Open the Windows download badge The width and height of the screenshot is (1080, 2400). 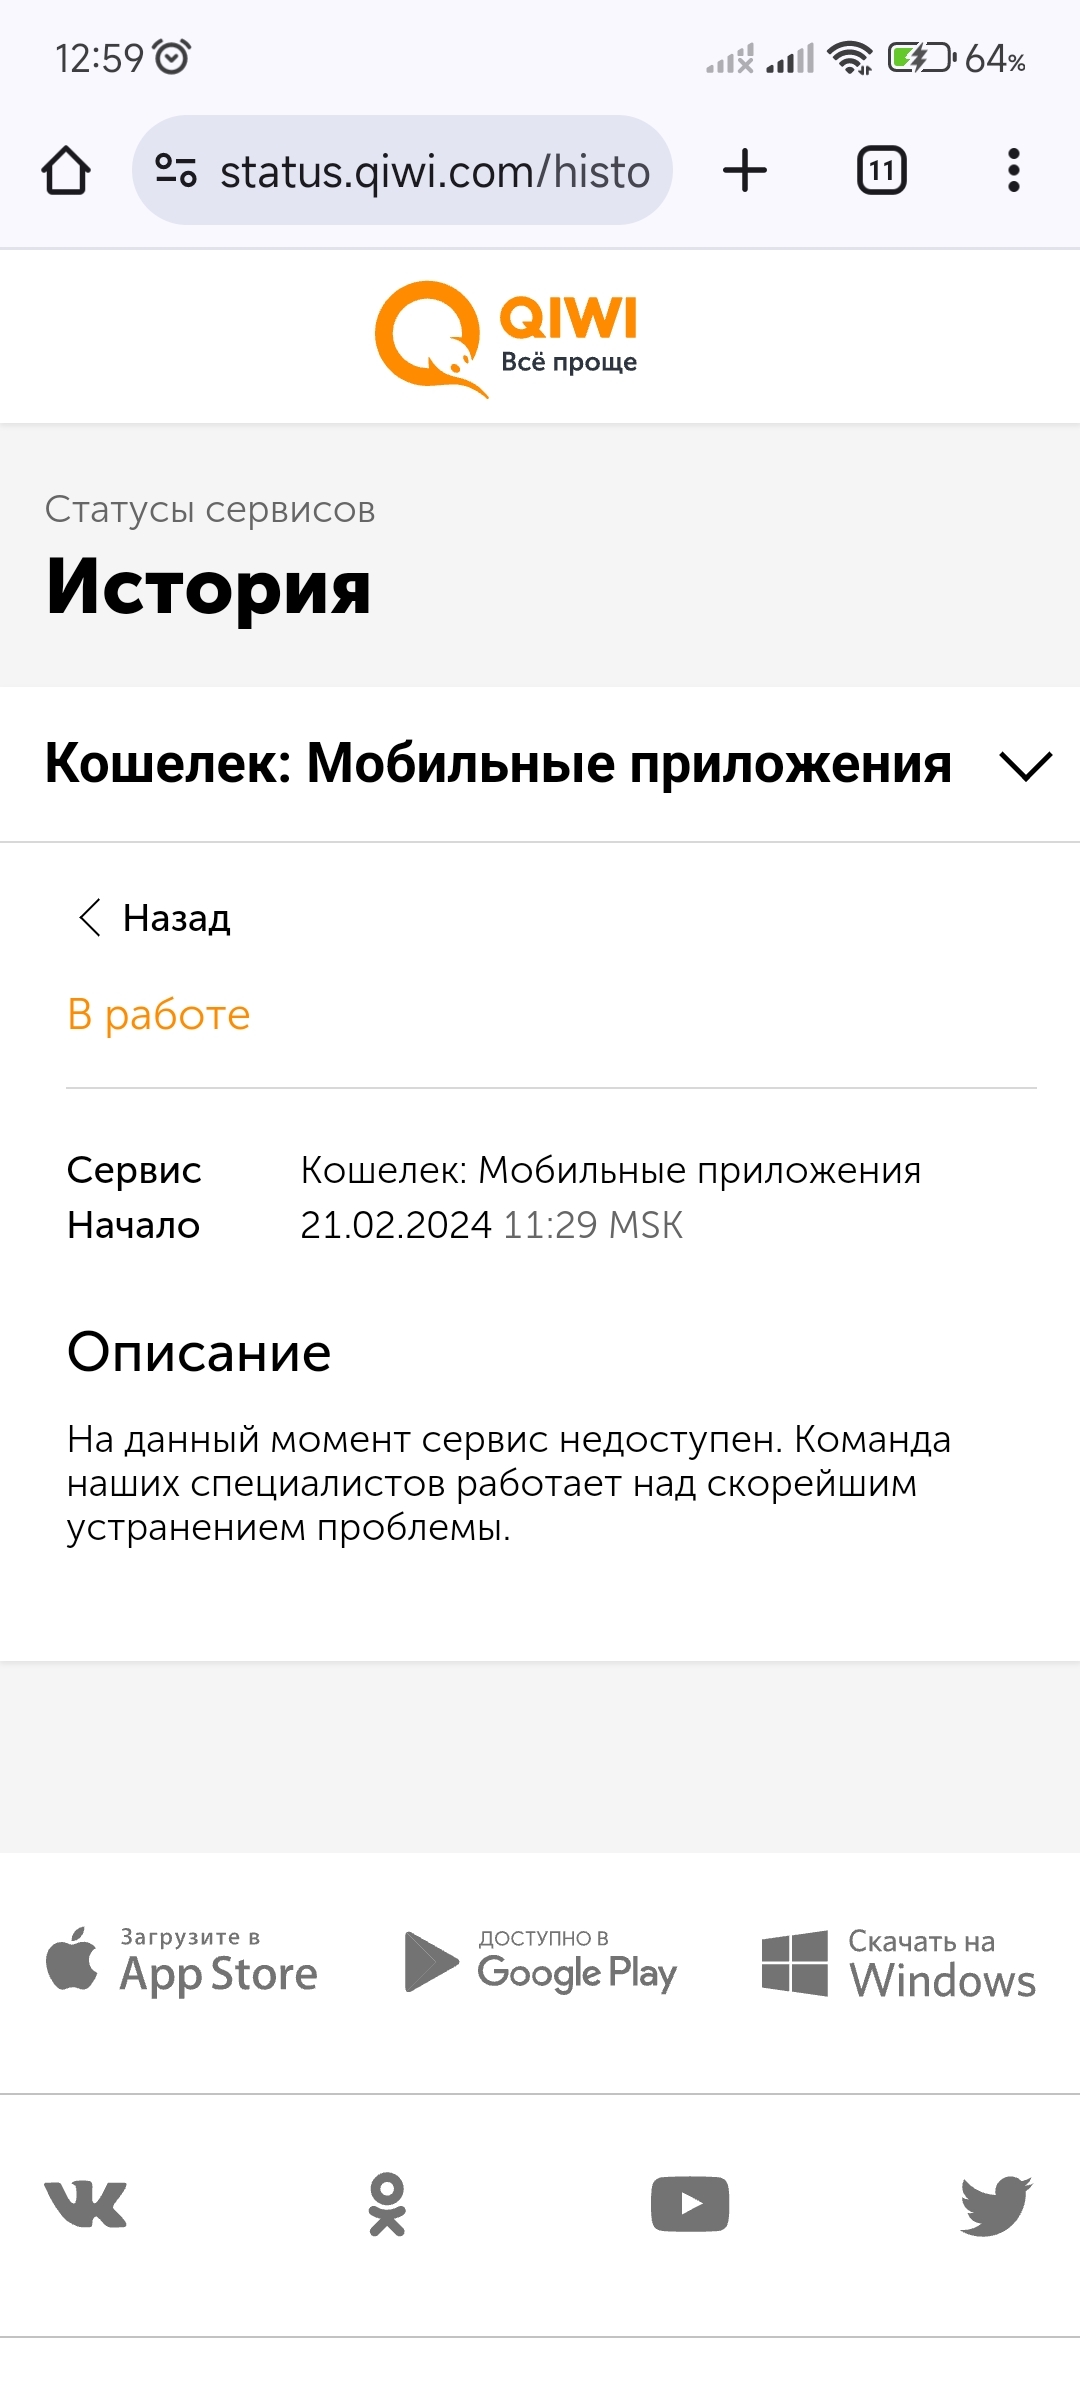point(898,1964)
